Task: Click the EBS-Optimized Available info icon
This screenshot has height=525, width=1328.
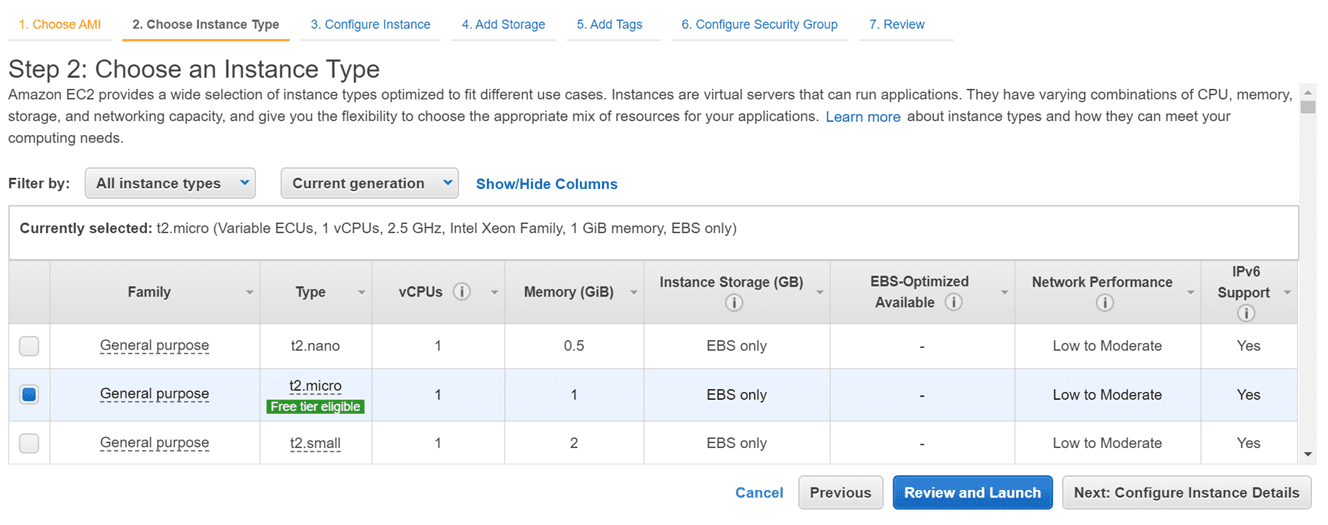Action: pyautogui.click(x=953, y=303)
